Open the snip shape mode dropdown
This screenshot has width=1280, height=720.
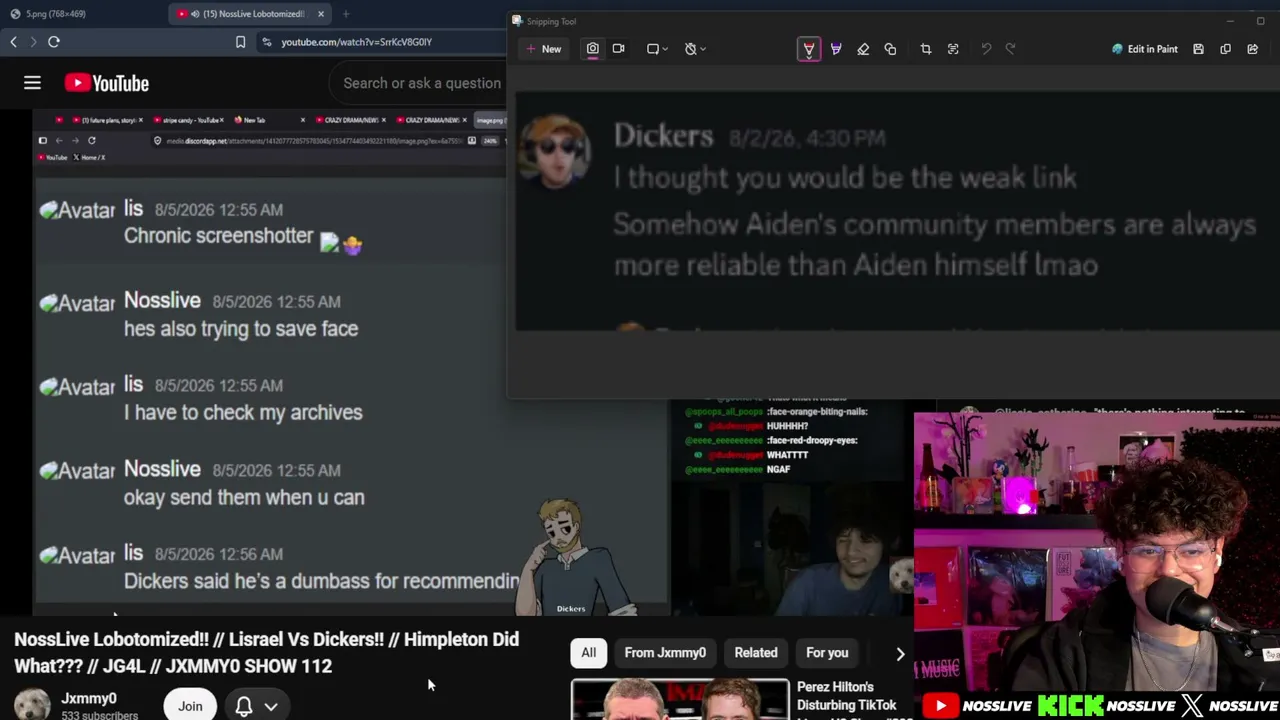pos(656,49)
